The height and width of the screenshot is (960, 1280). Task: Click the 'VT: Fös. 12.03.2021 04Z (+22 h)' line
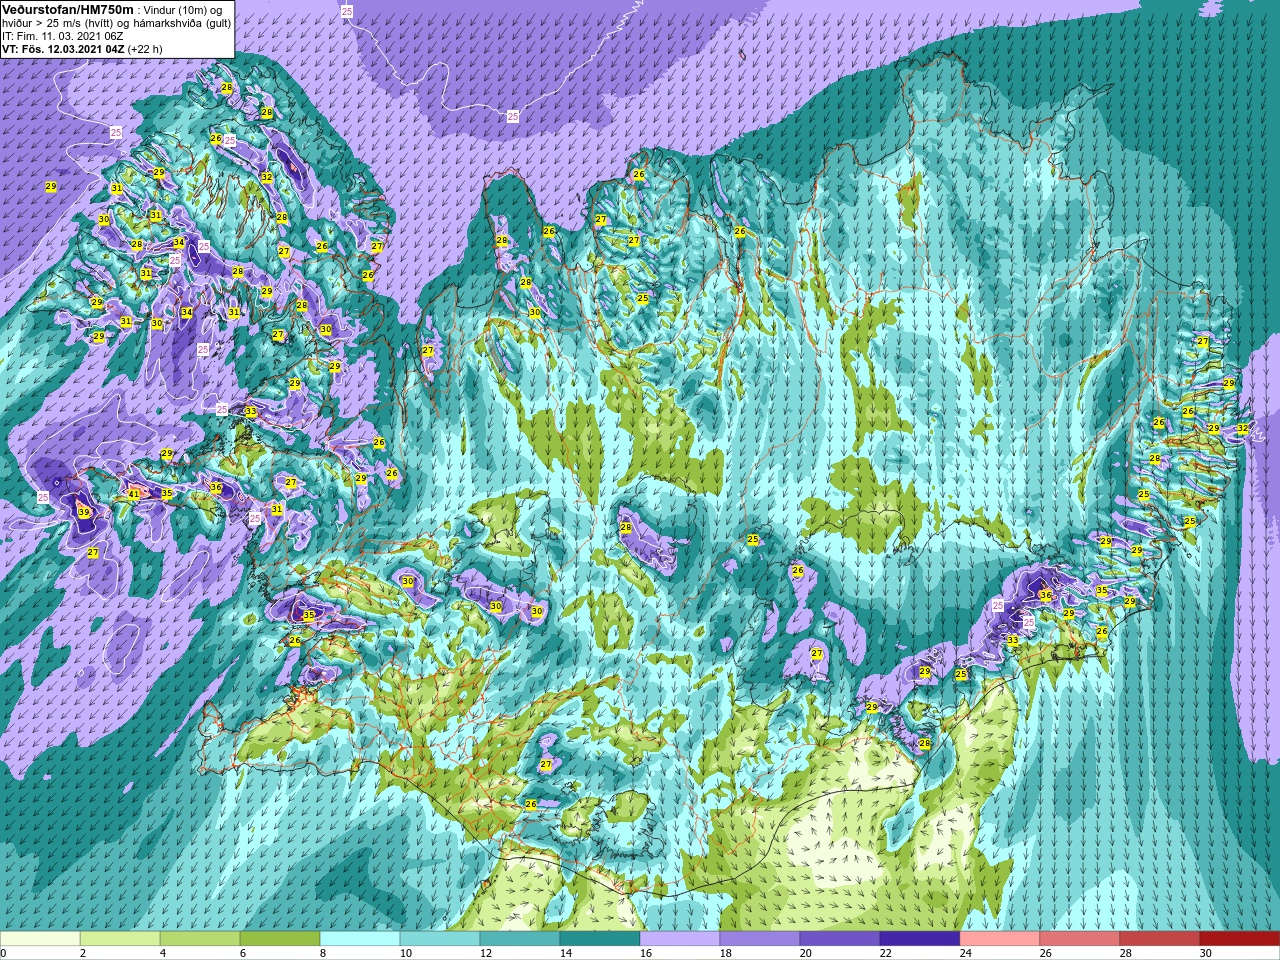[x=82, y=48]
